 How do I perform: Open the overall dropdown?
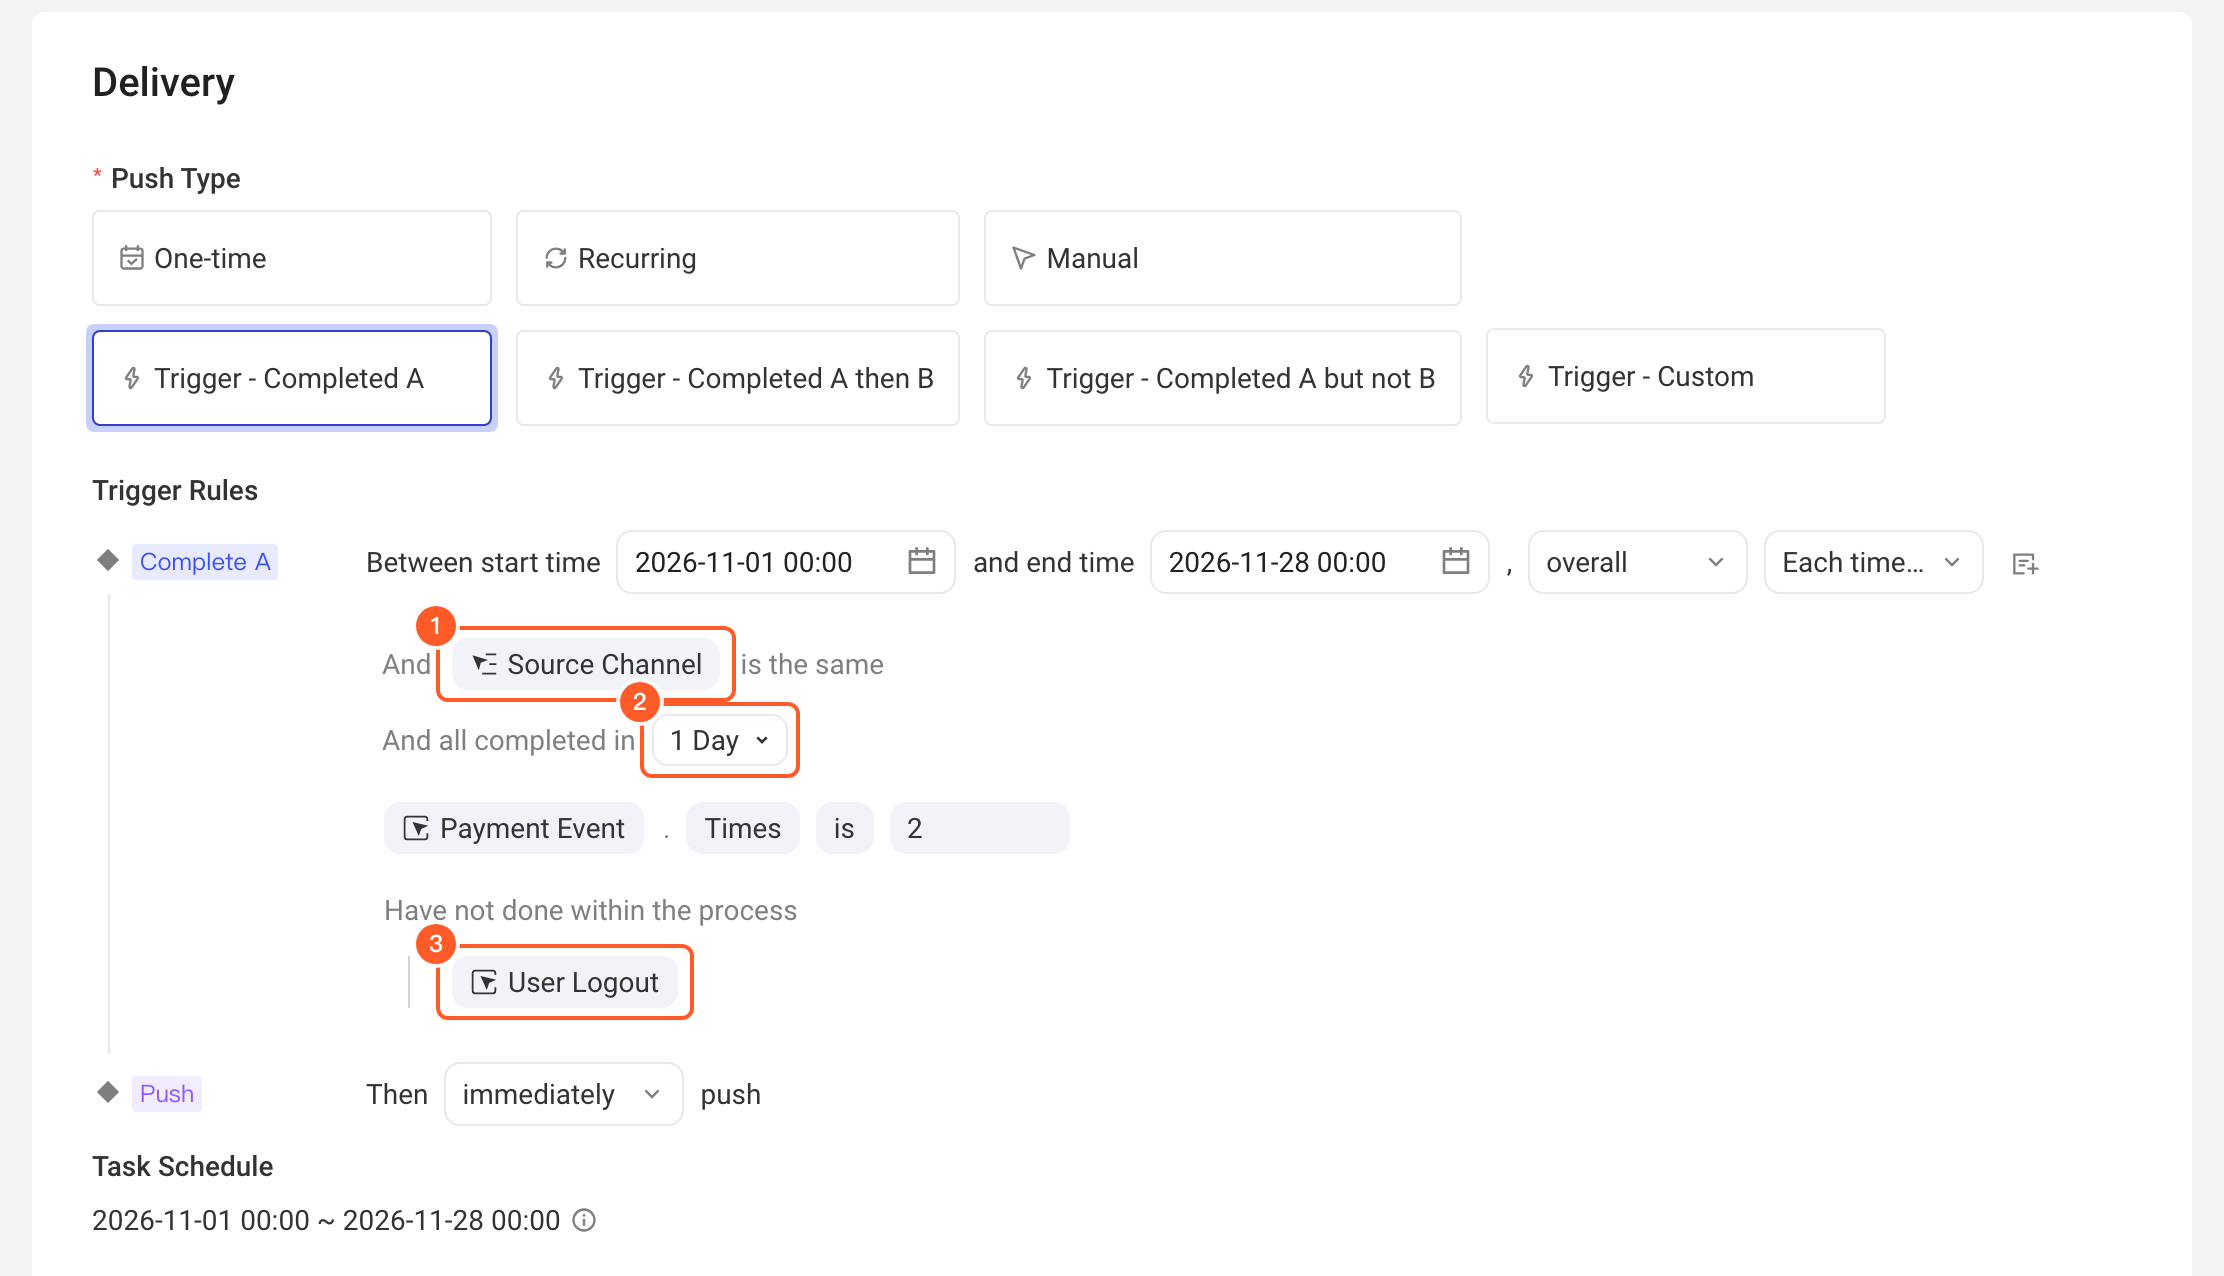(1637, 562)
